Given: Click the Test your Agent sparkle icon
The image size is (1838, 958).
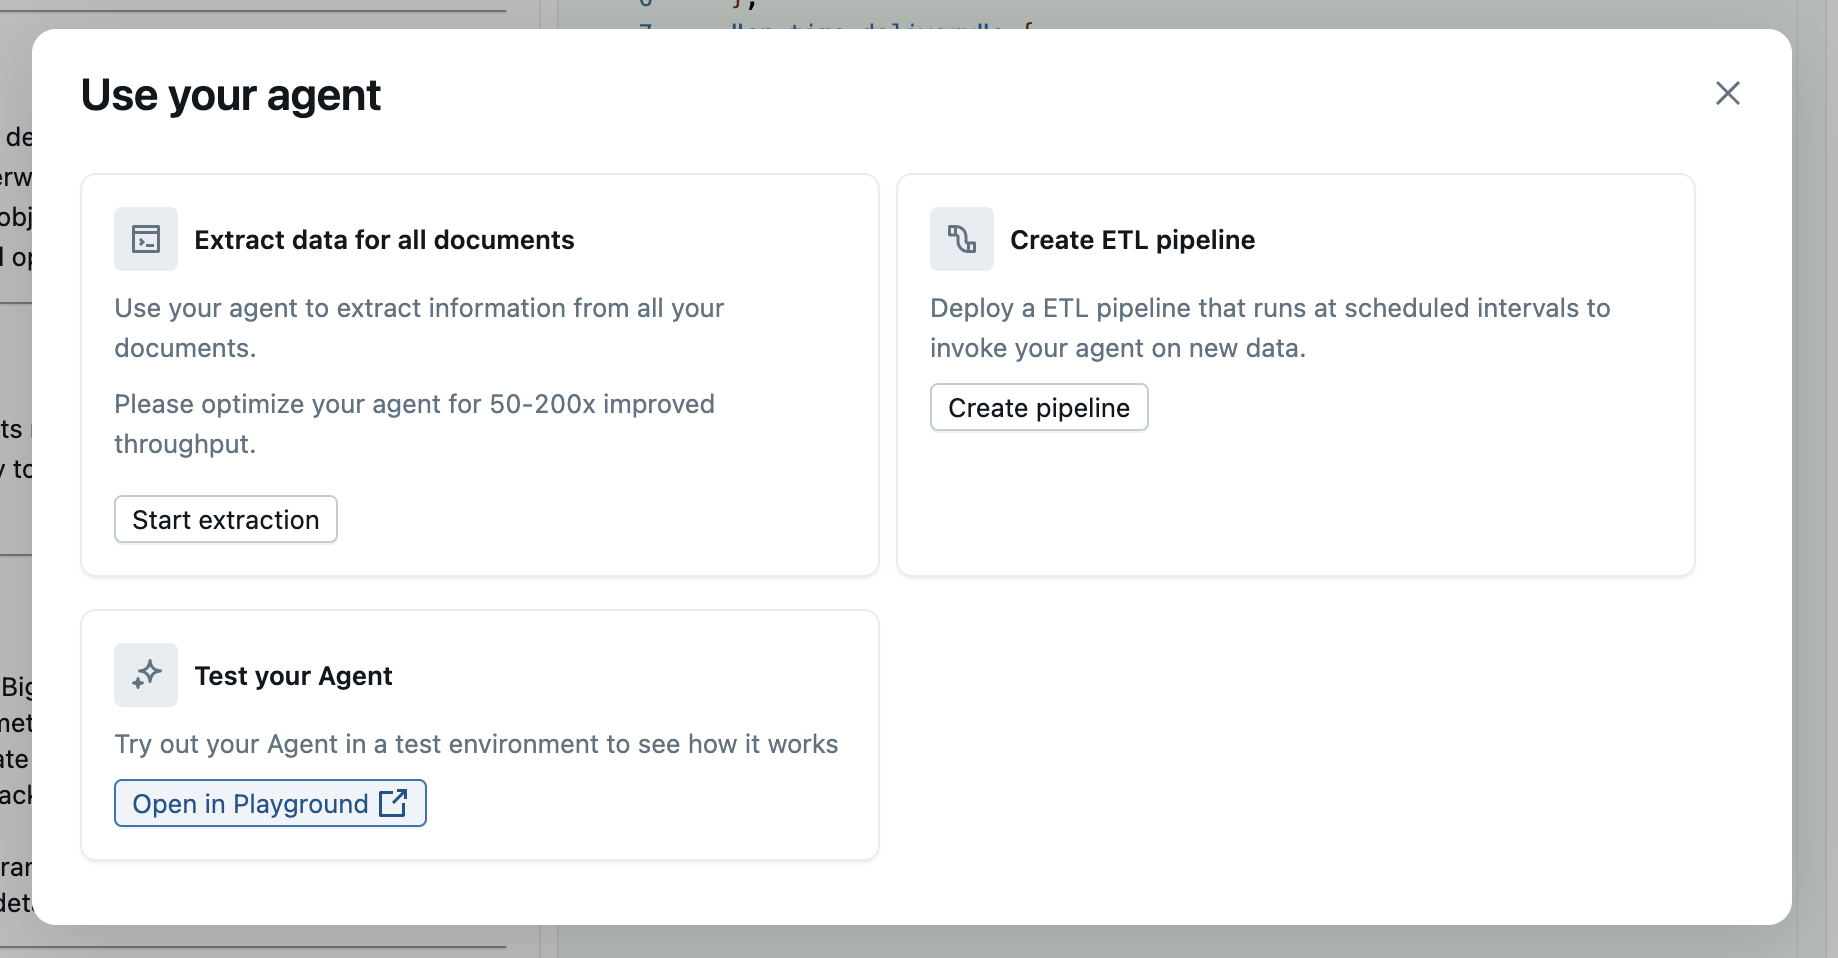Looking at the screenshot, I should pos(146,675).
